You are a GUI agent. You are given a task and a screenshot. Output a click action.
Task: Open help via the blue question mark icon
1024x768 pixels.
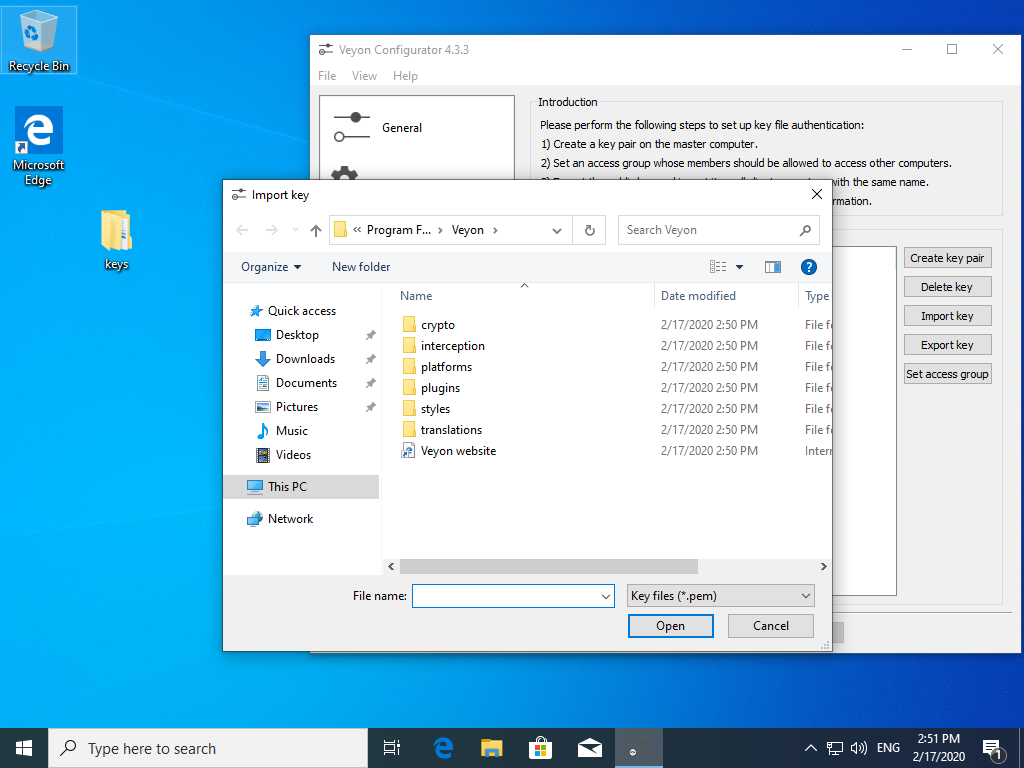pos(808,266)
